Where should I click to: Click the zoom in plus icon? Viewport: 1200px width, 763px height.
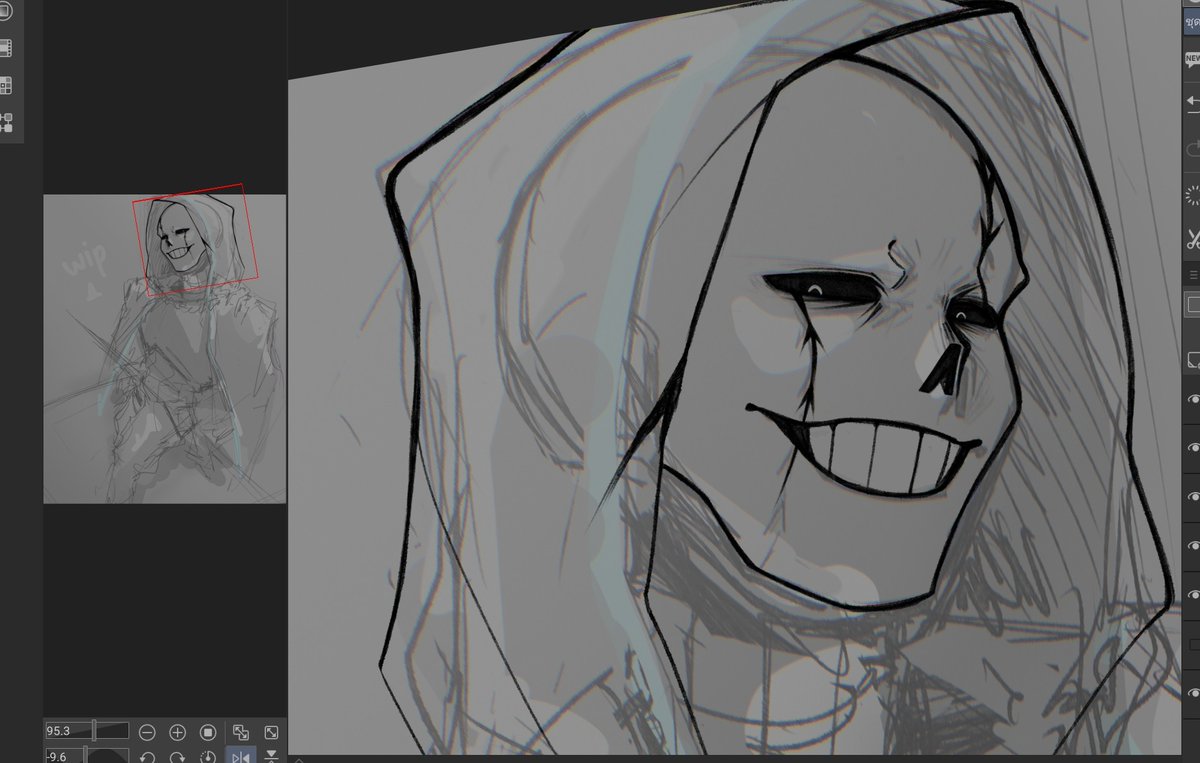tap(177, 732)
